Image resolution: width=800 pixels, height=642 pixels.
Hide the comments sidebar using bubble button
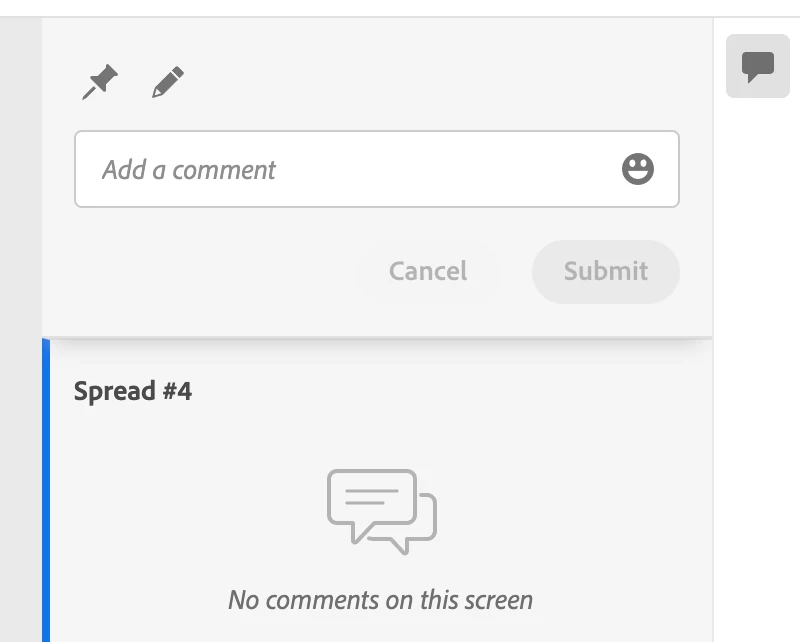click(758, 66)
